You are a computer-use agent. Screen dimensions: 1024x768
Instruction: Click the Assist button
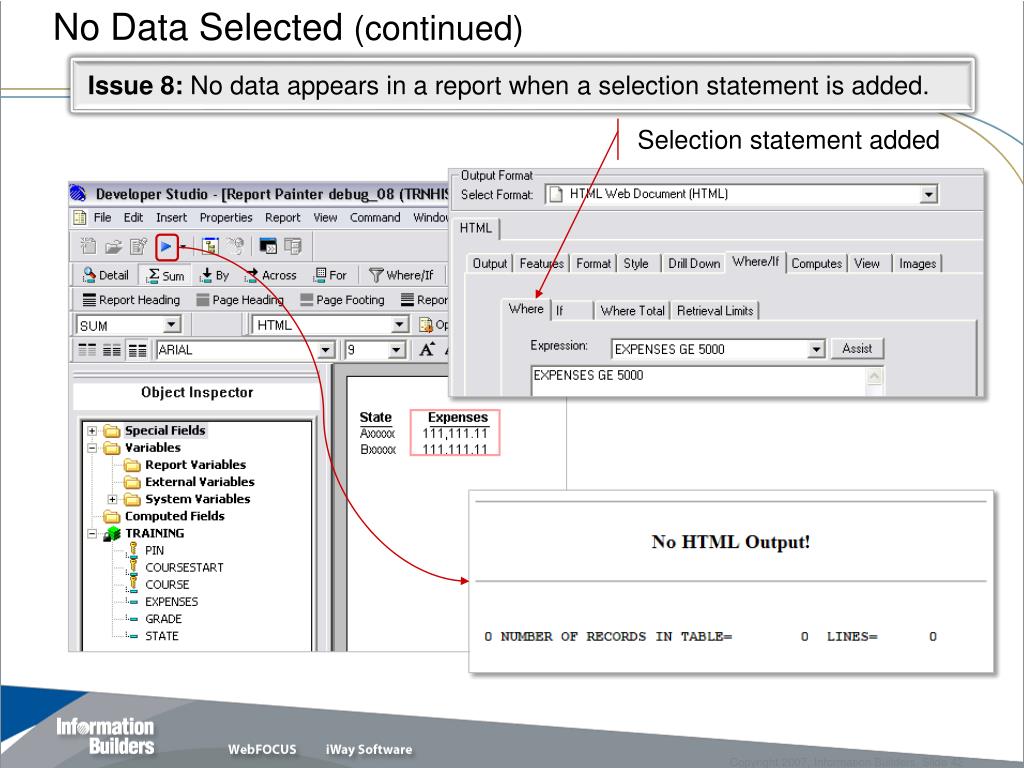(857, 349)
